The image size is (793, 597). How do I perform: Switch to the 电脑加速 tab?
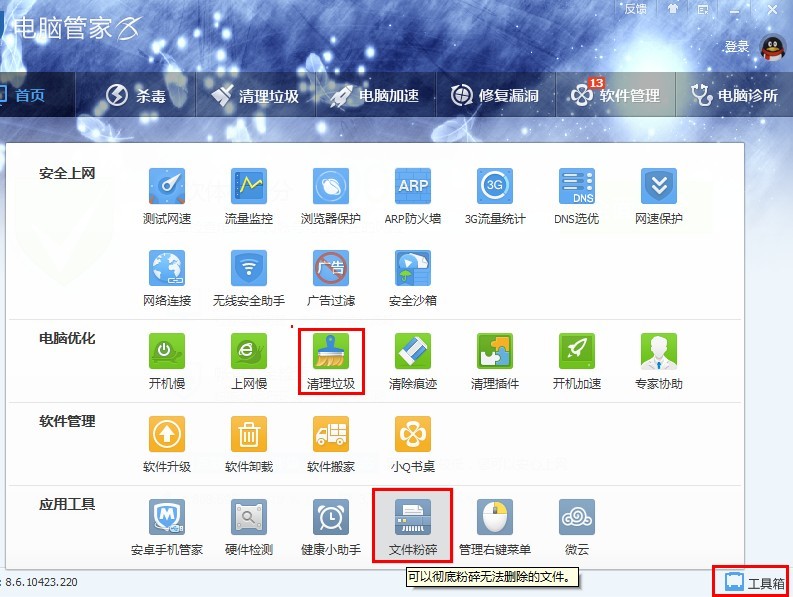pos(375,95)
